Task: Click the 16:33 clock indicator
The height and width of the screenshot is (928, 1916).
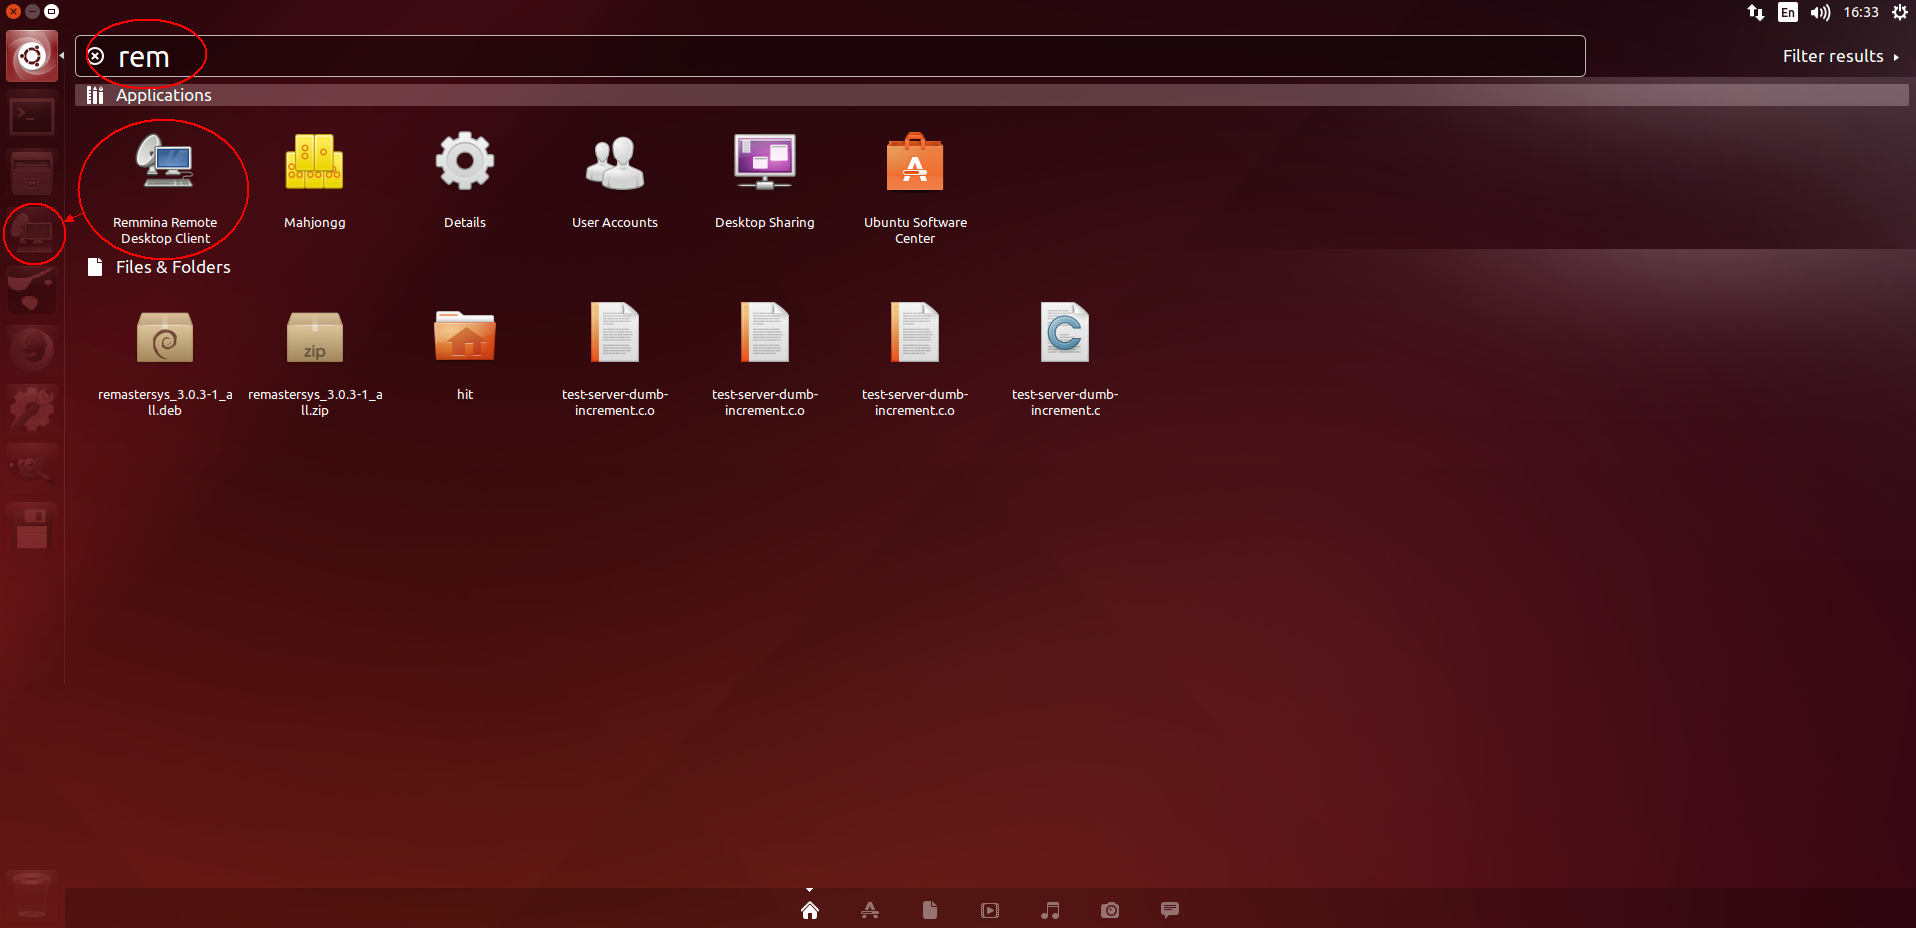Action: click(x=1861, y=12)
